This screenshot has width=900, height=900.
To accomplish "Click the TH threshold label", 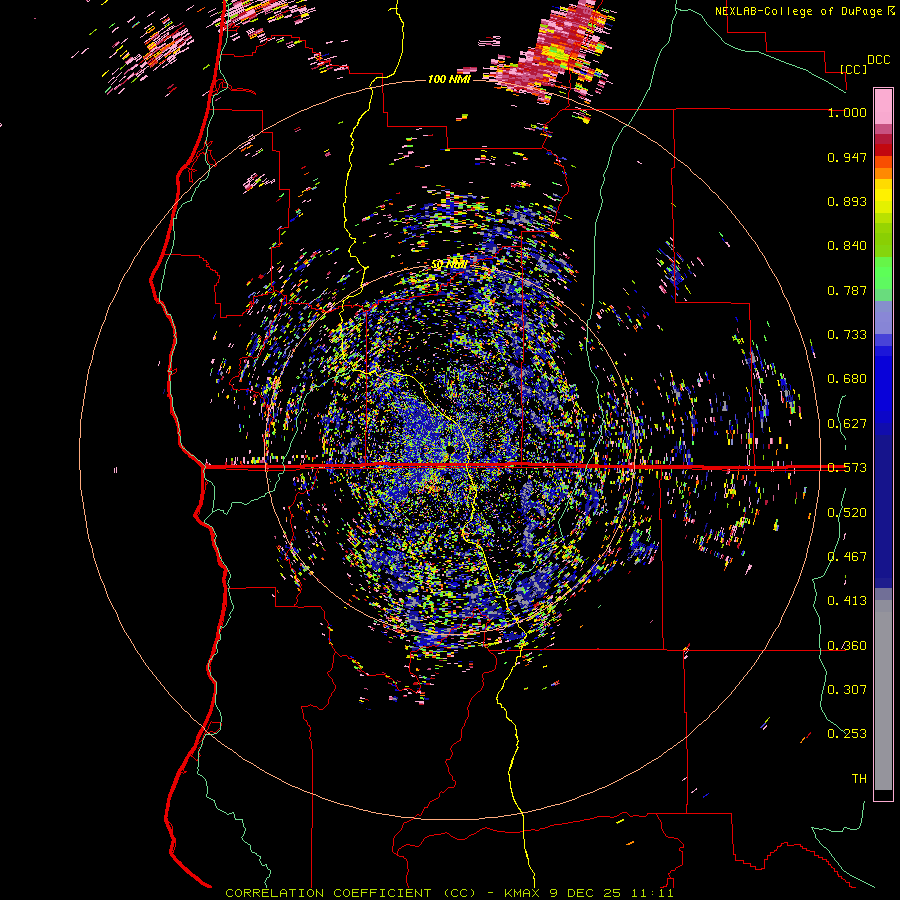I will click(x=859, y=779).
